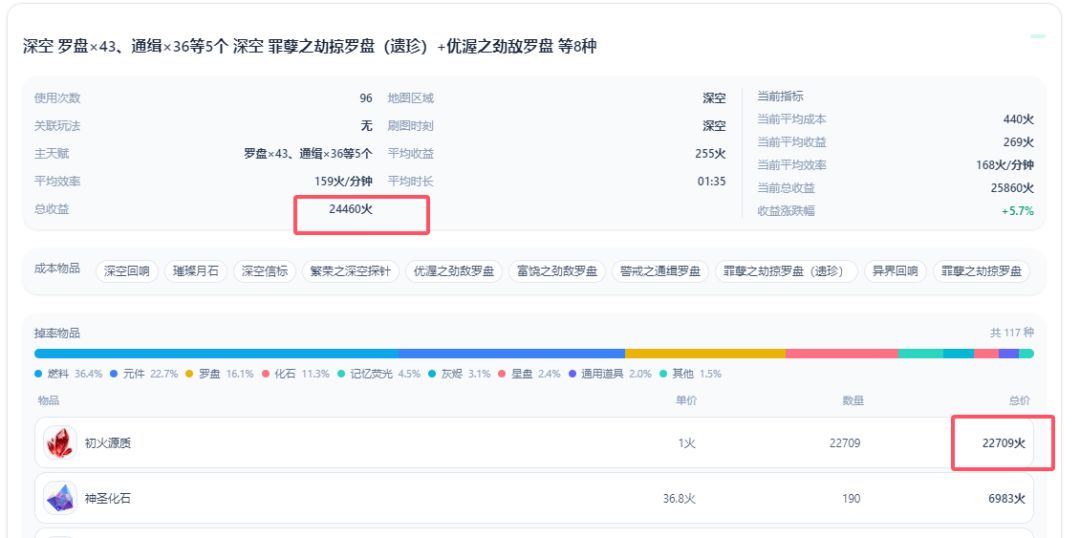Image resolution: width=1080 pixels, height=538 pixels.
Task: Click the royal-blue 元件 segment of the drop bar
Action: click(512, 353)
